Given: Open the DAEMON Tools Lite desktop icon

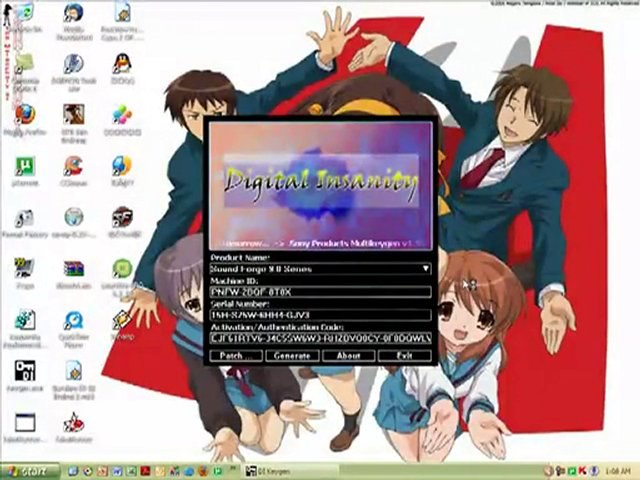Looking at the screenshot, I should point(74,64).
